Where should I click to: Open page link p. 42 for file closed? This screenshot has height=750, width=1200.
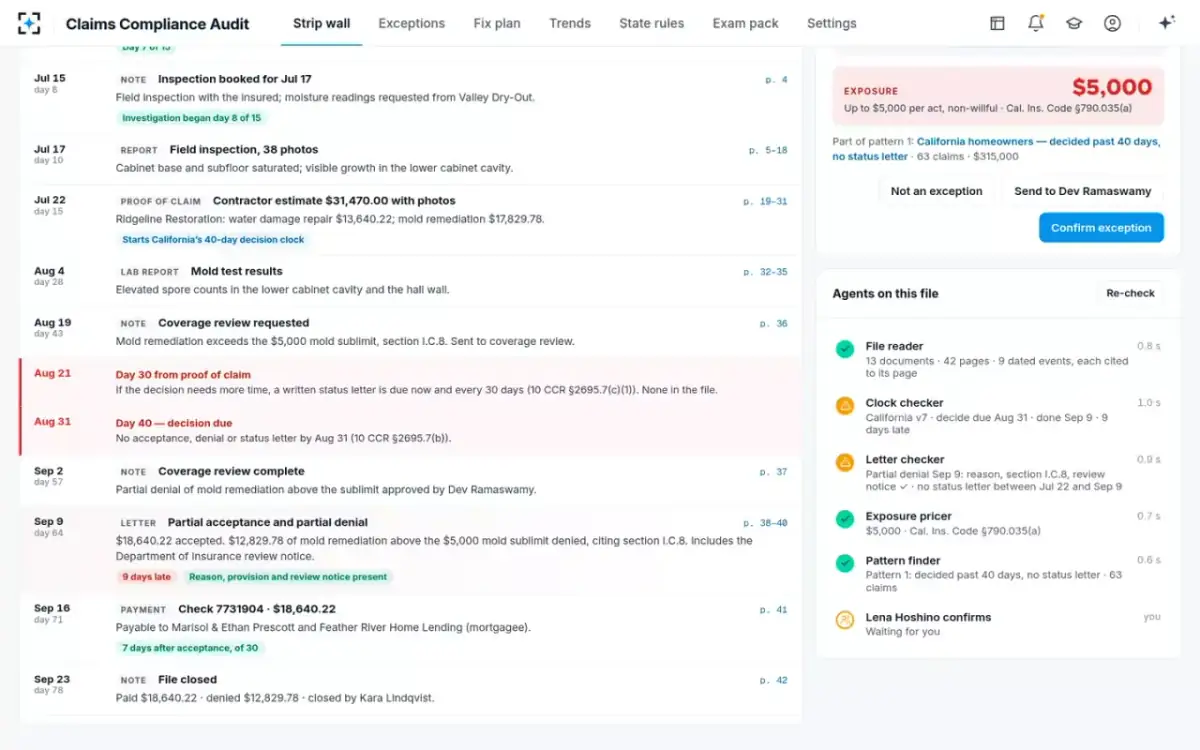pos(774,680)
